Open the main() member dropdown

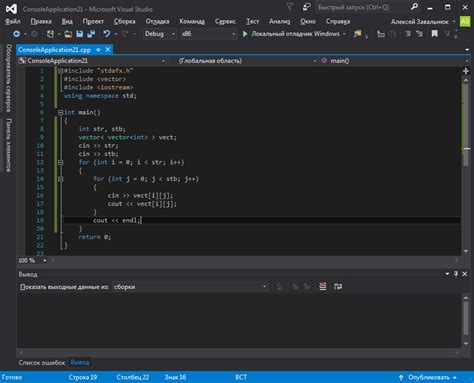click(x=394, y=61)
